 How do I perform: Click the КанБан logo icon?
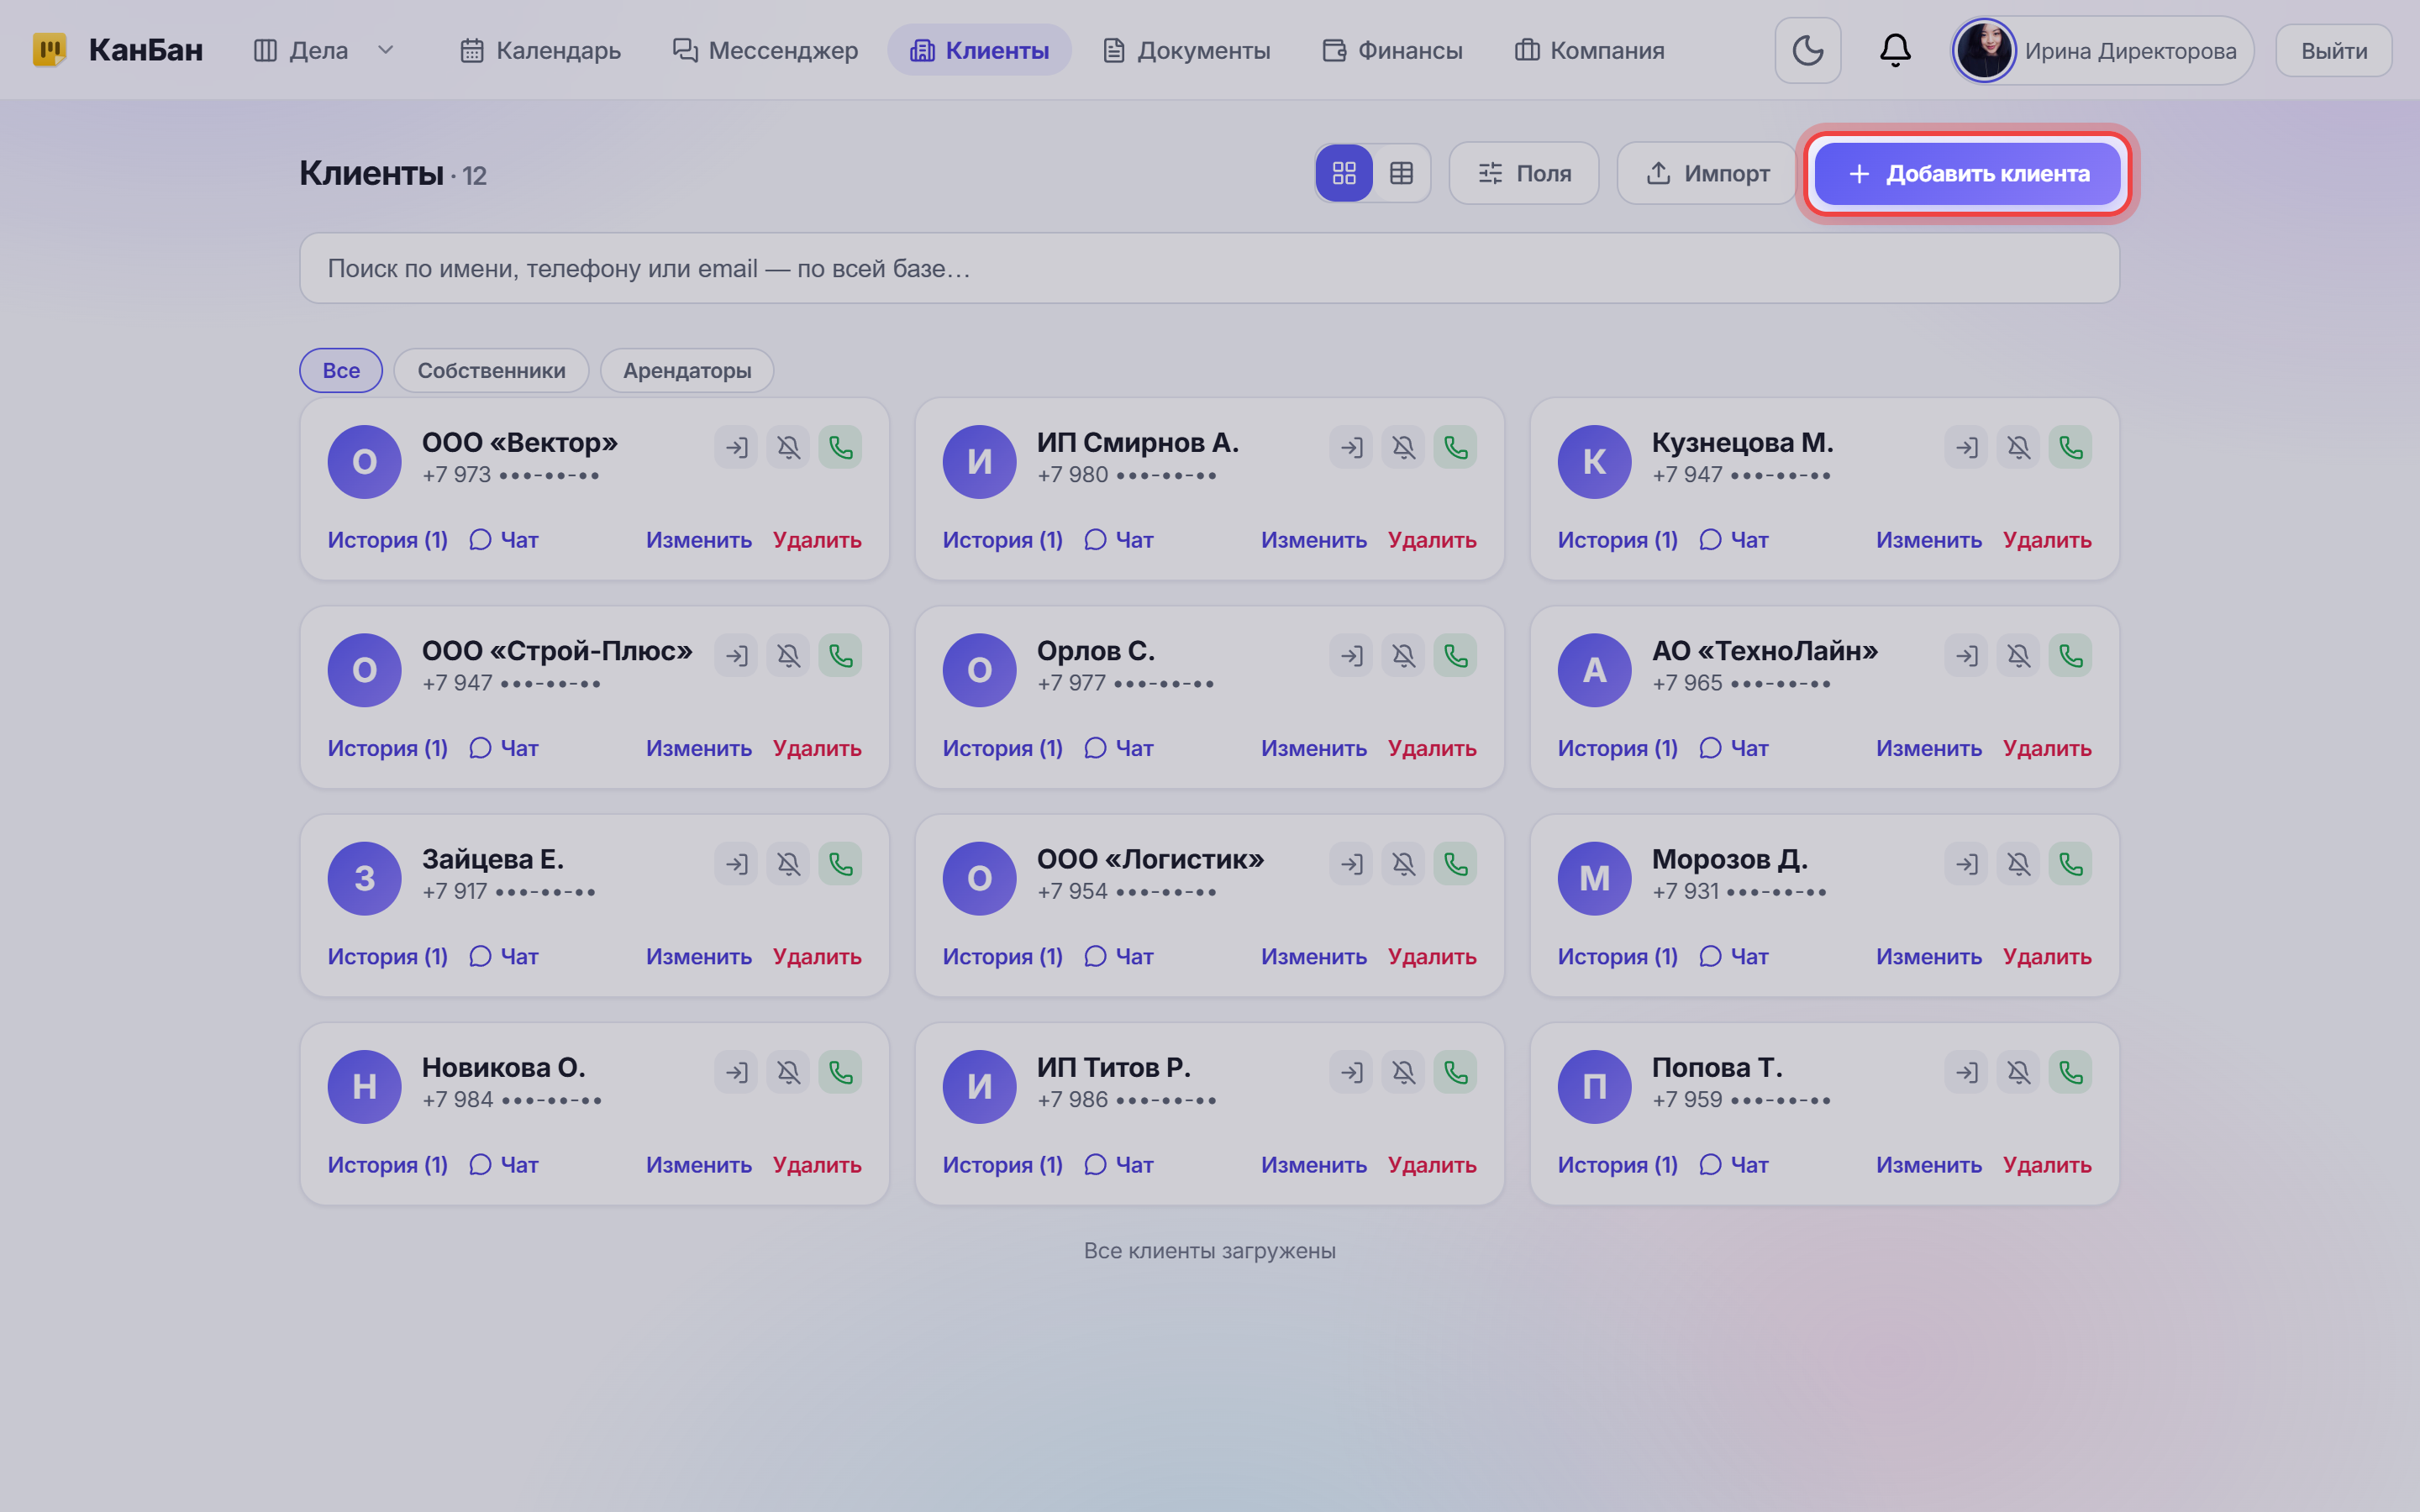[49, 50]
